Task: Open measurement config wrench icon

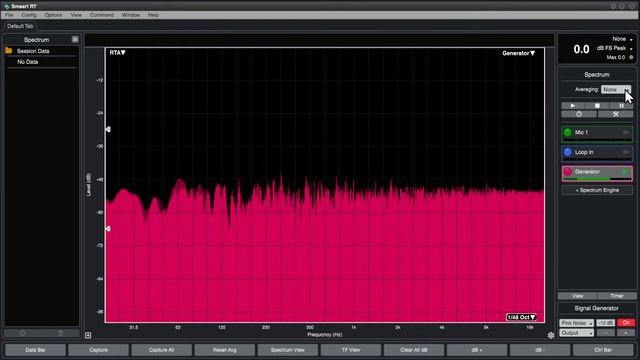Action: point(616,114)
